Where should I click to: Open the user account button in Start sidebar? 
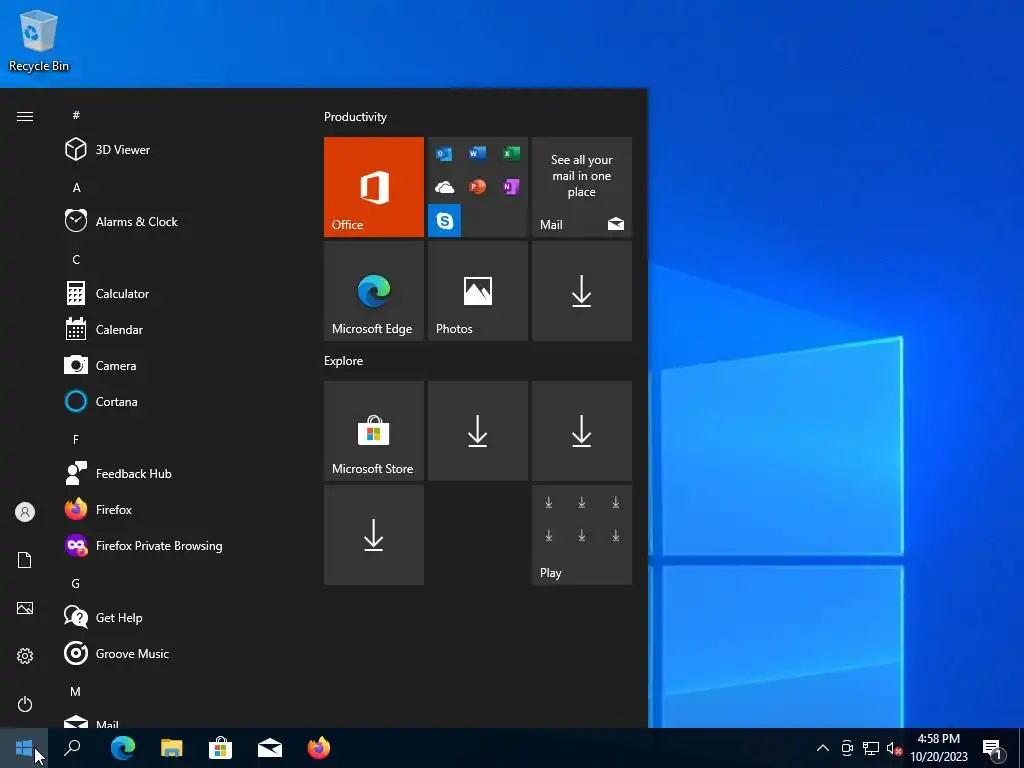[25, 512]
